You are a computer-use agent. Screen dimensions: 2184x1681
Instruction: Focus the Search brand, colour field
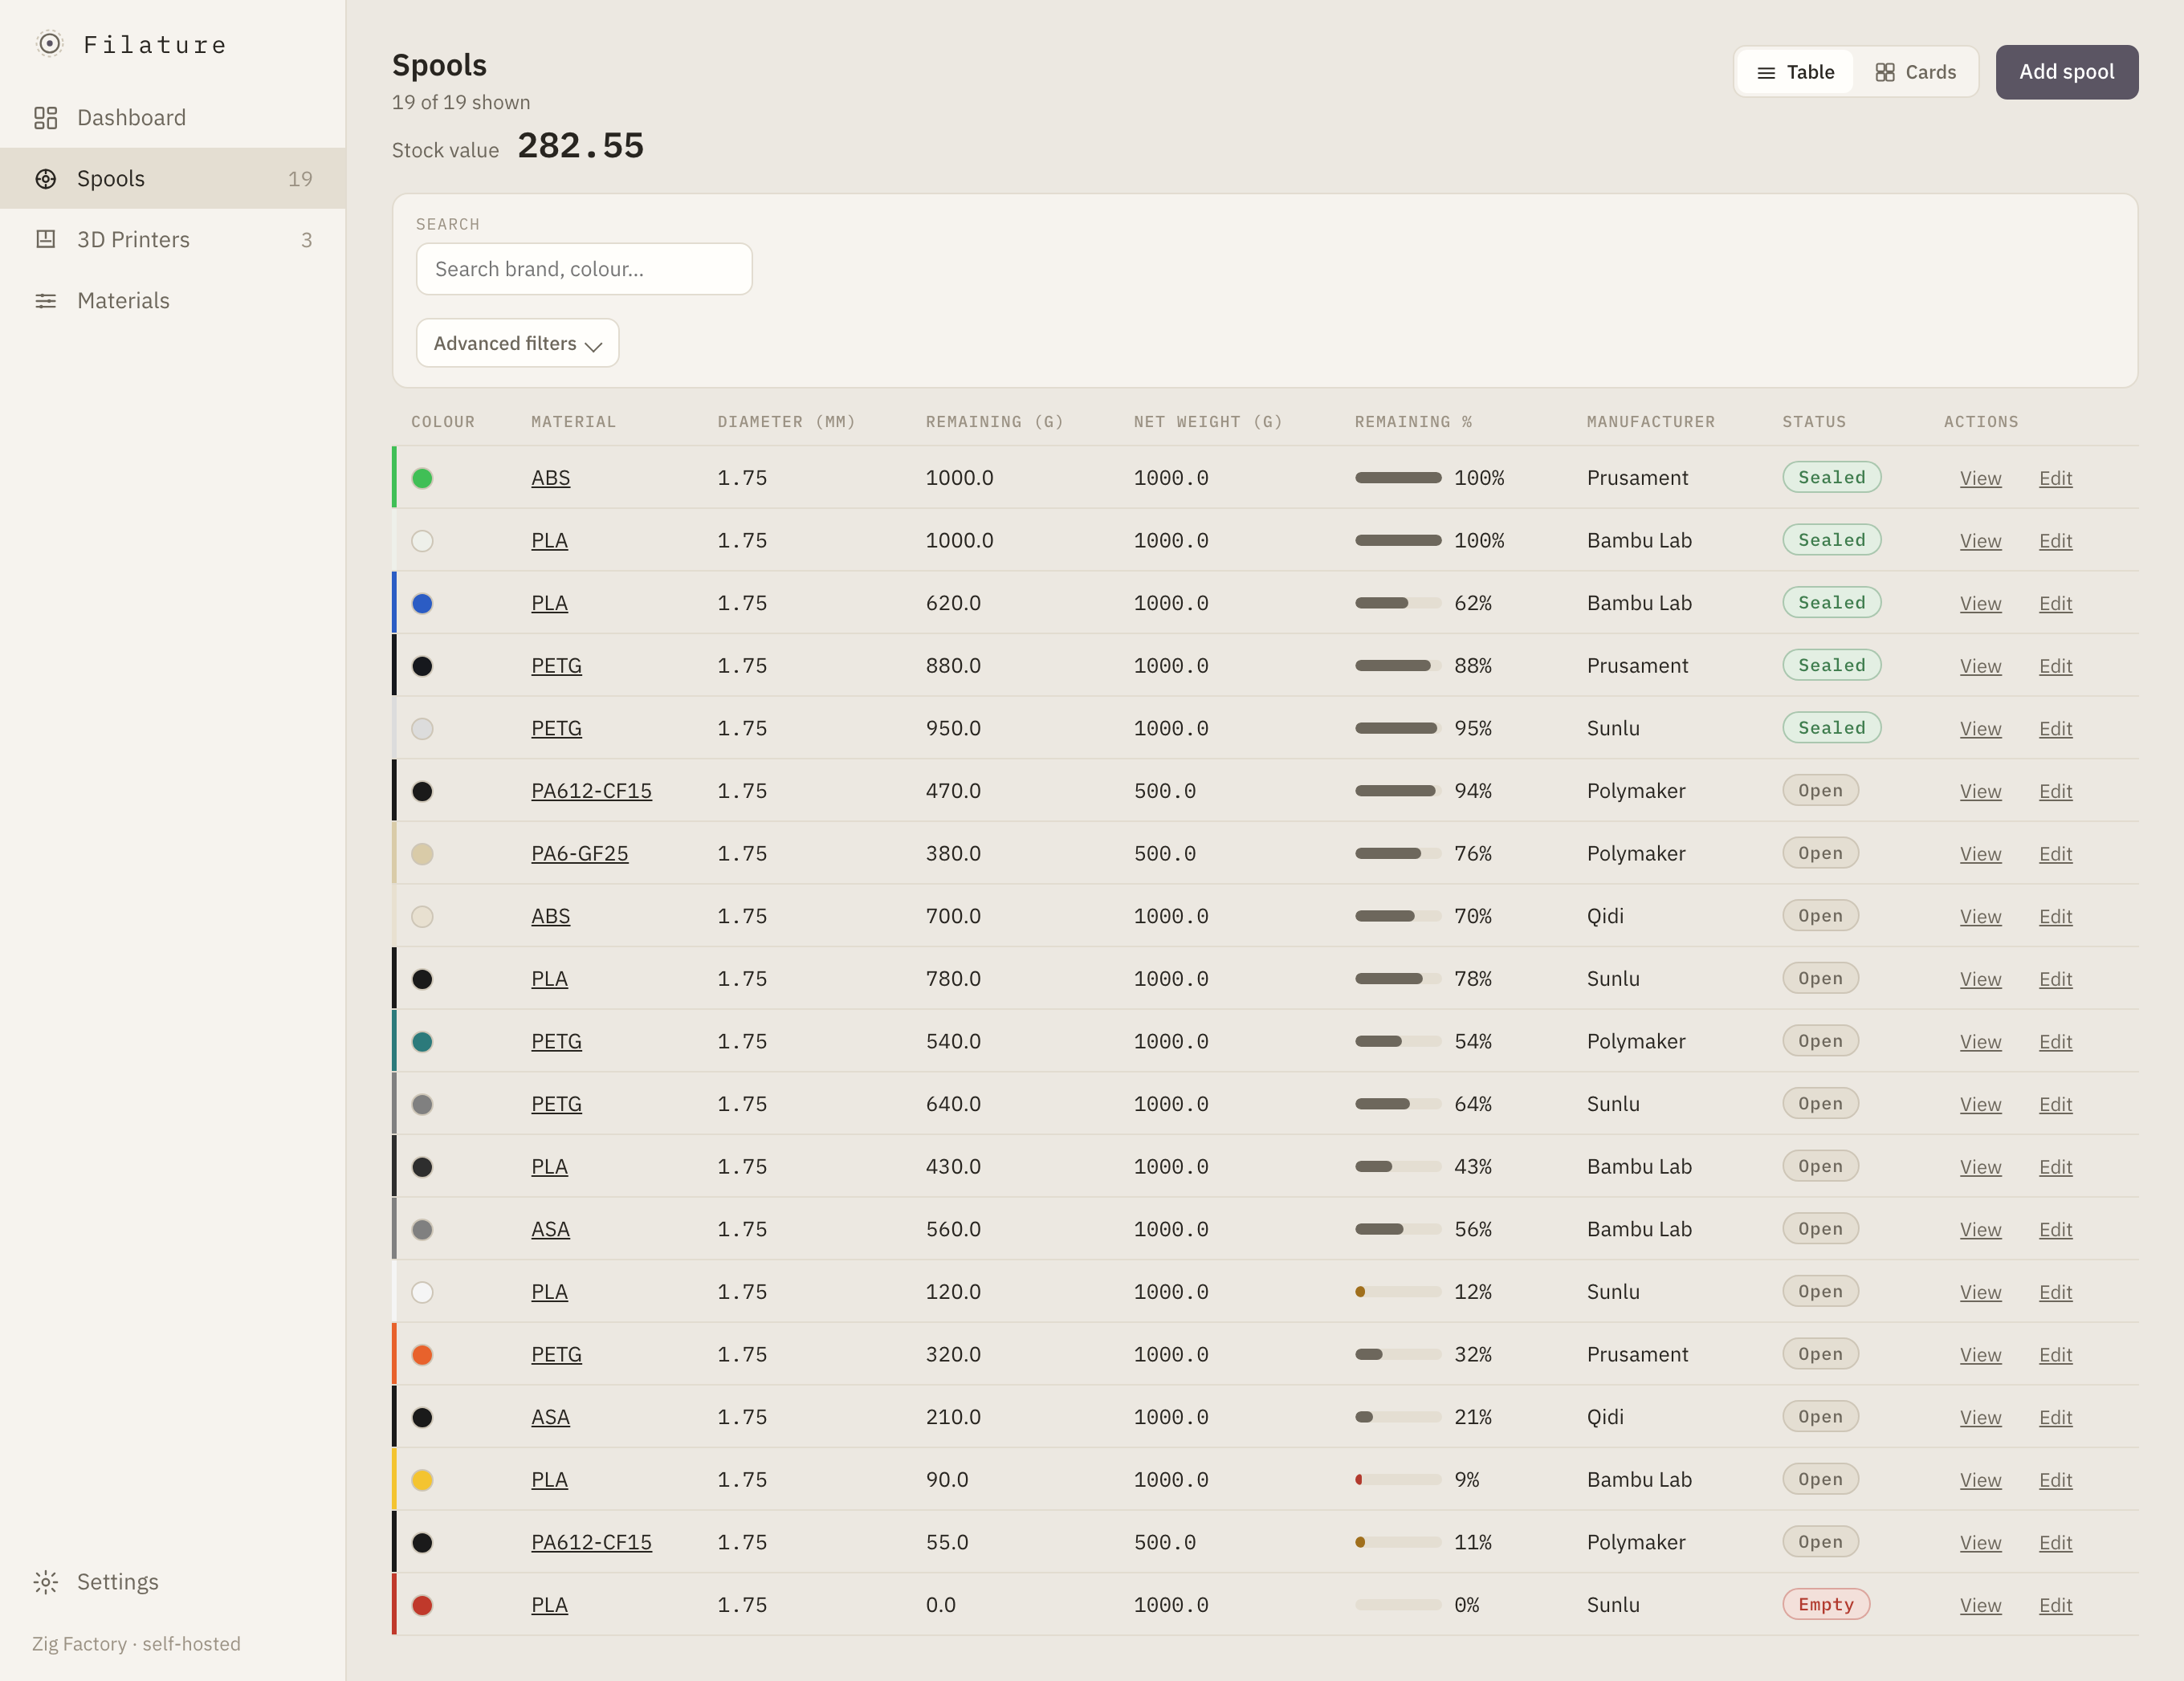tap(584, 269)
